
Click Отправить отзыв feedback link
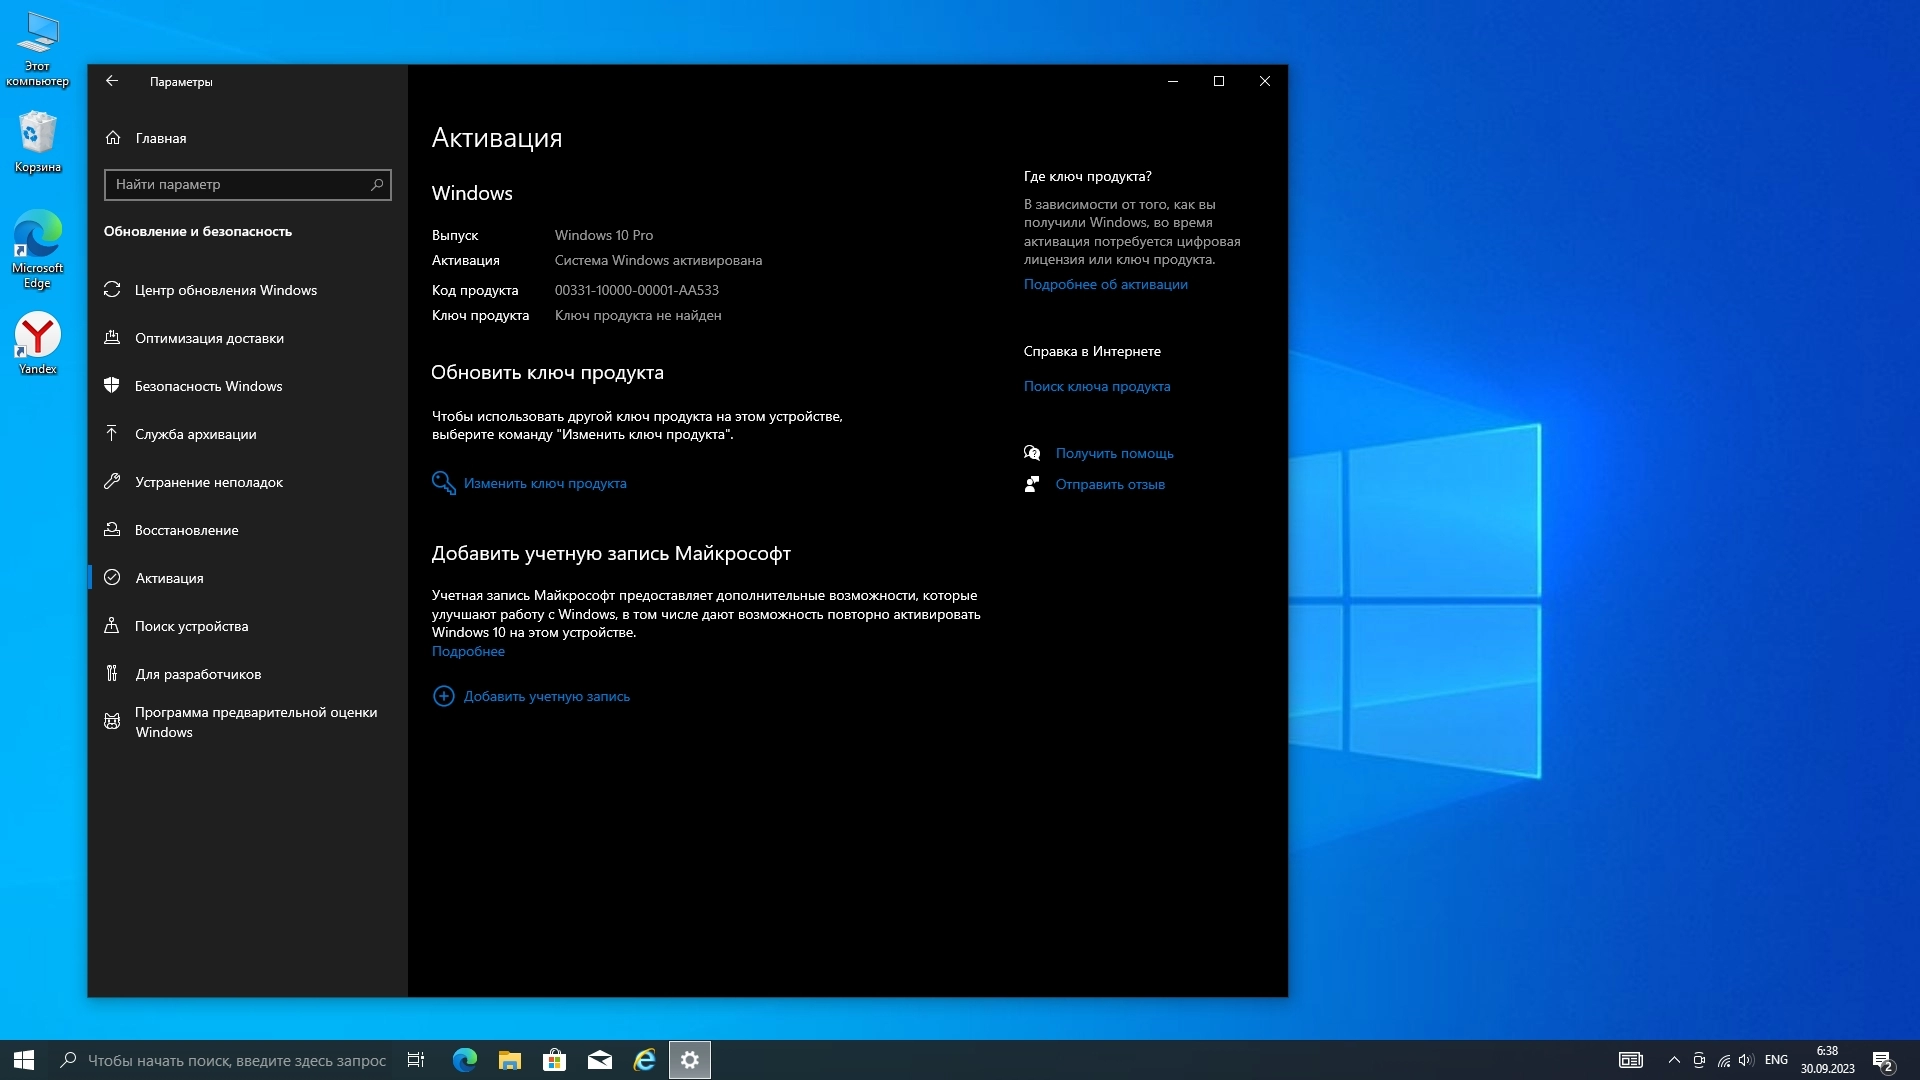click(x=1109, y=484)
